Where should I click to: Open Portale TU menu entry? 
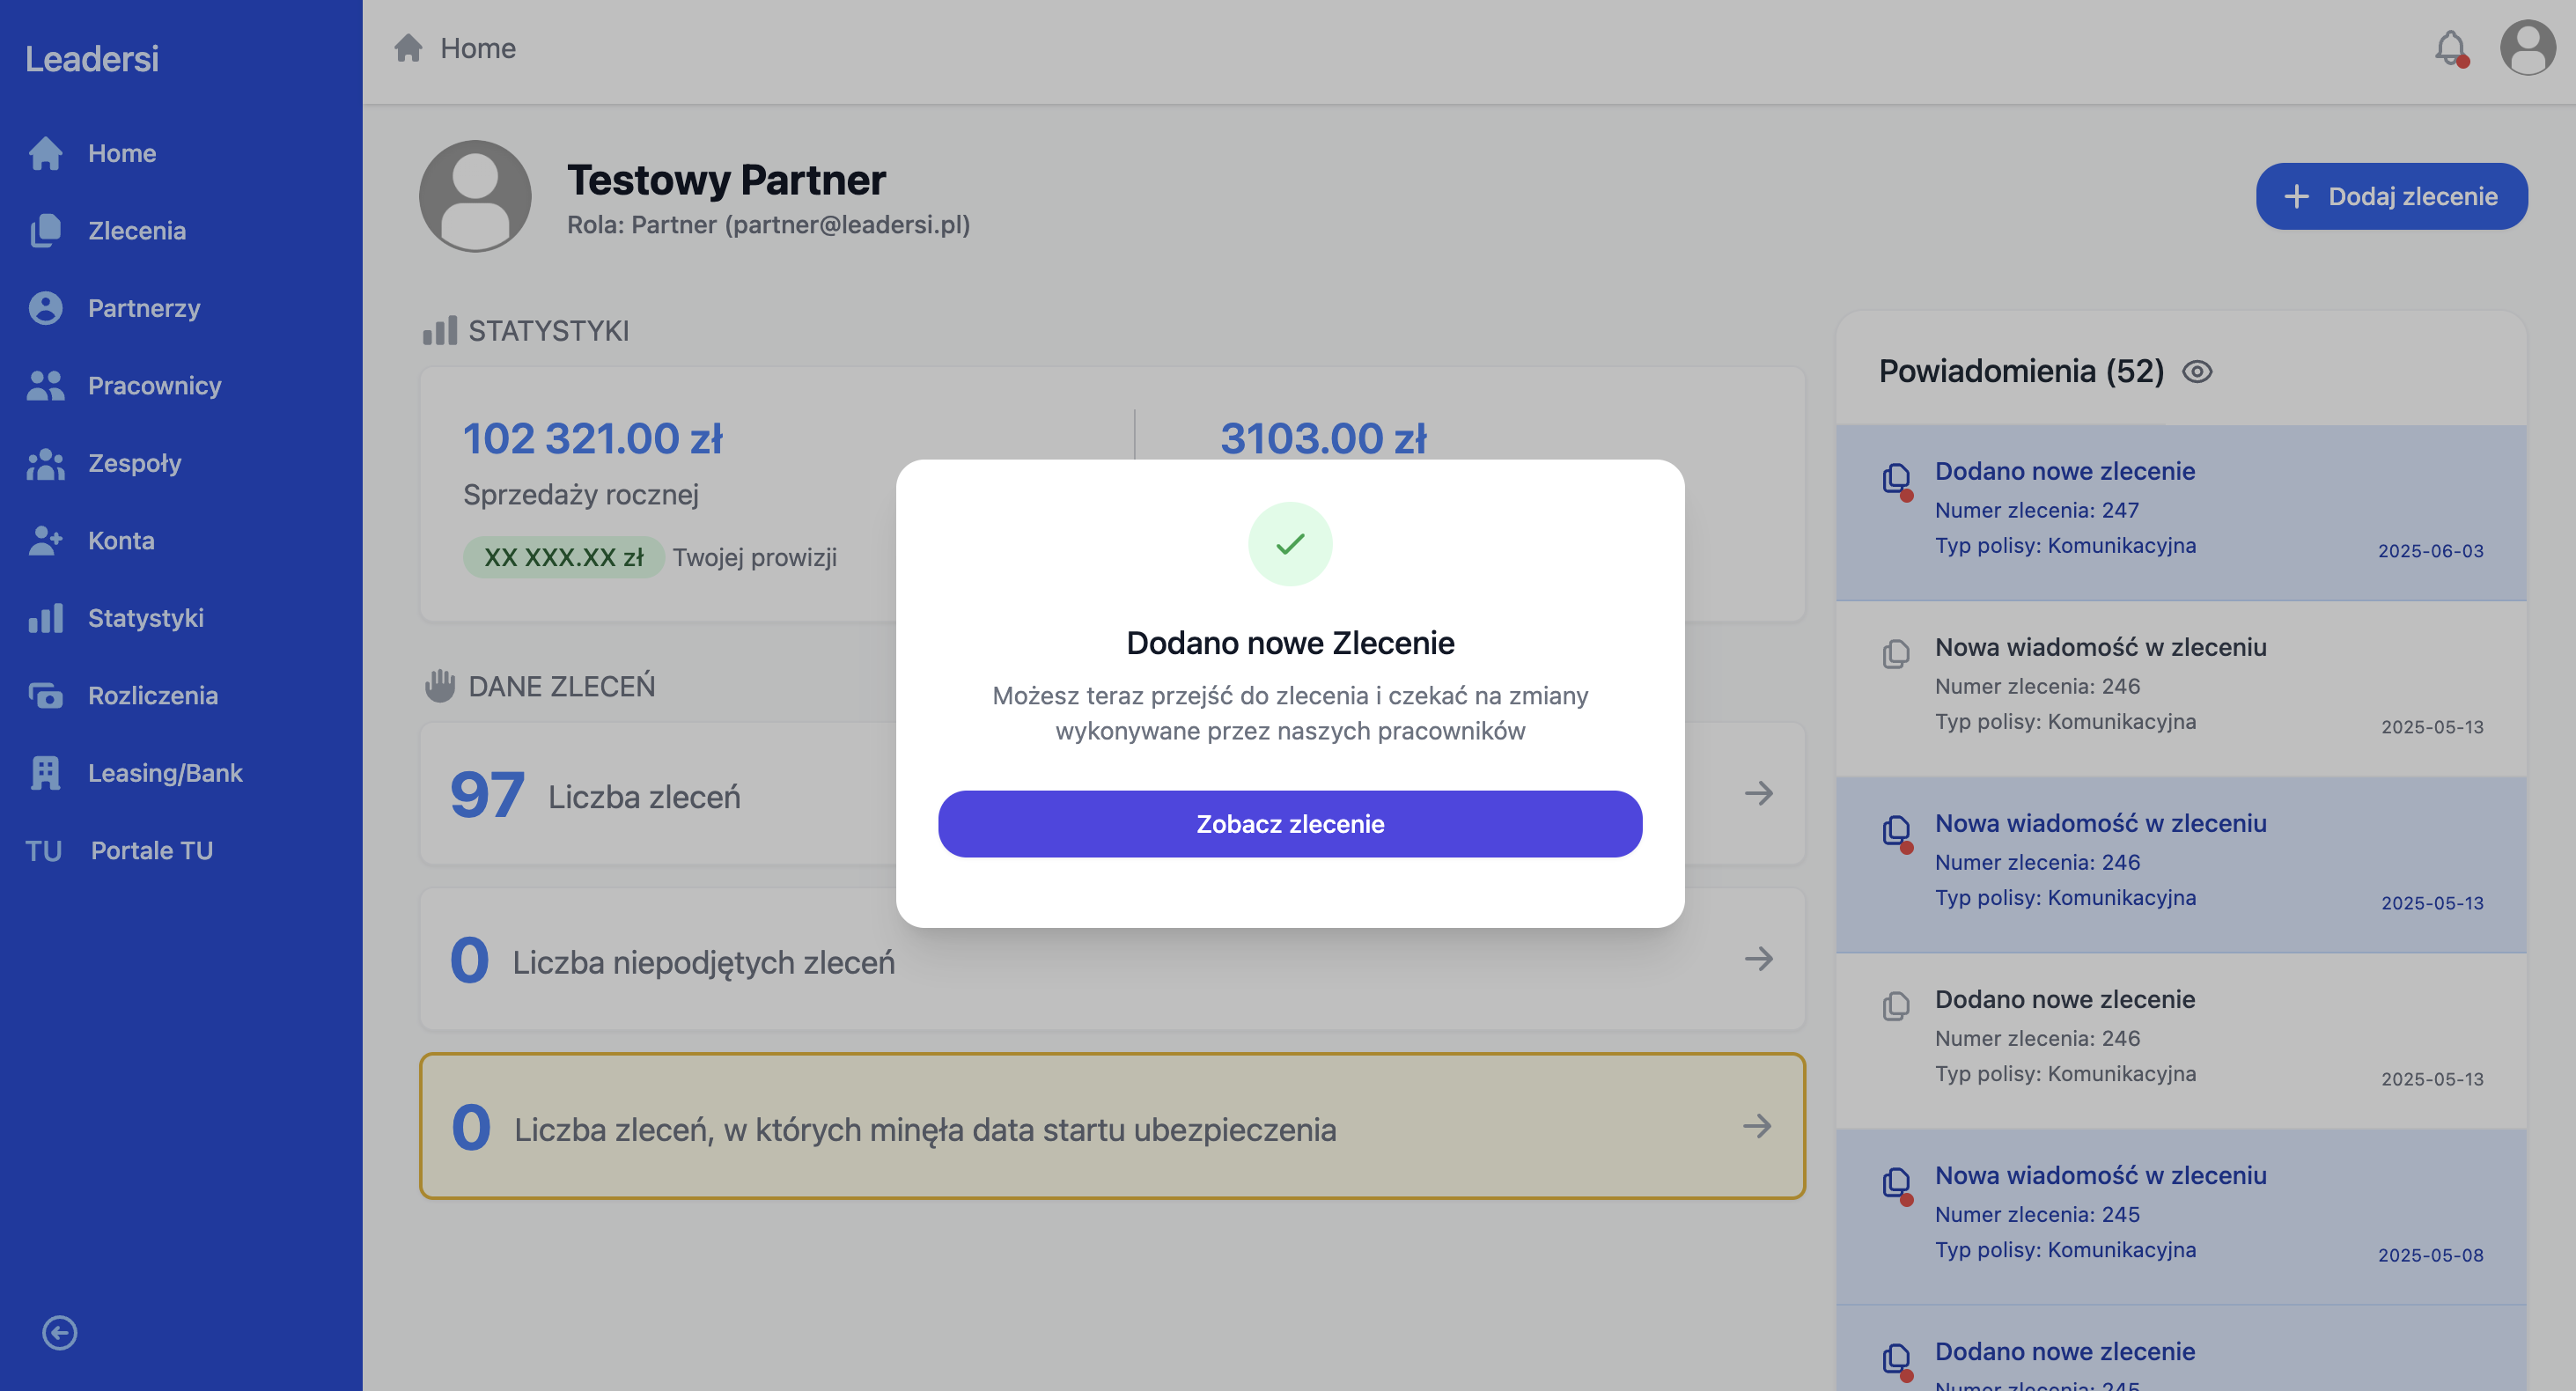[152, 850]
